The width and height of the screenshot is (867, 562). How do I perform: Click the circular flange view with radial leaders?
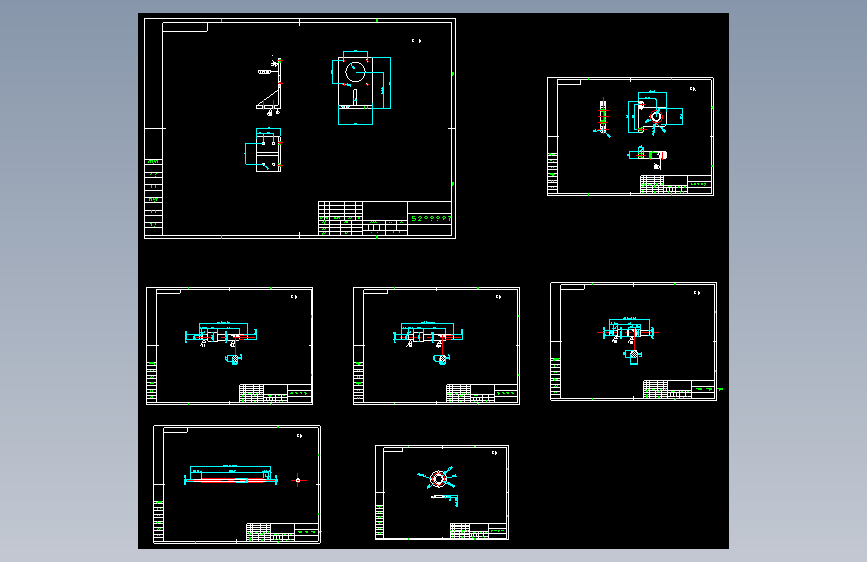[437, 478]
